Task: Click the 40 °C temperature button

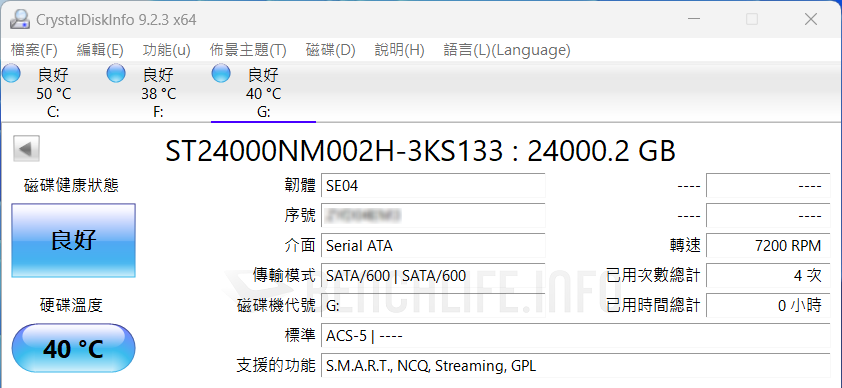Action: (x=74, y=348)
